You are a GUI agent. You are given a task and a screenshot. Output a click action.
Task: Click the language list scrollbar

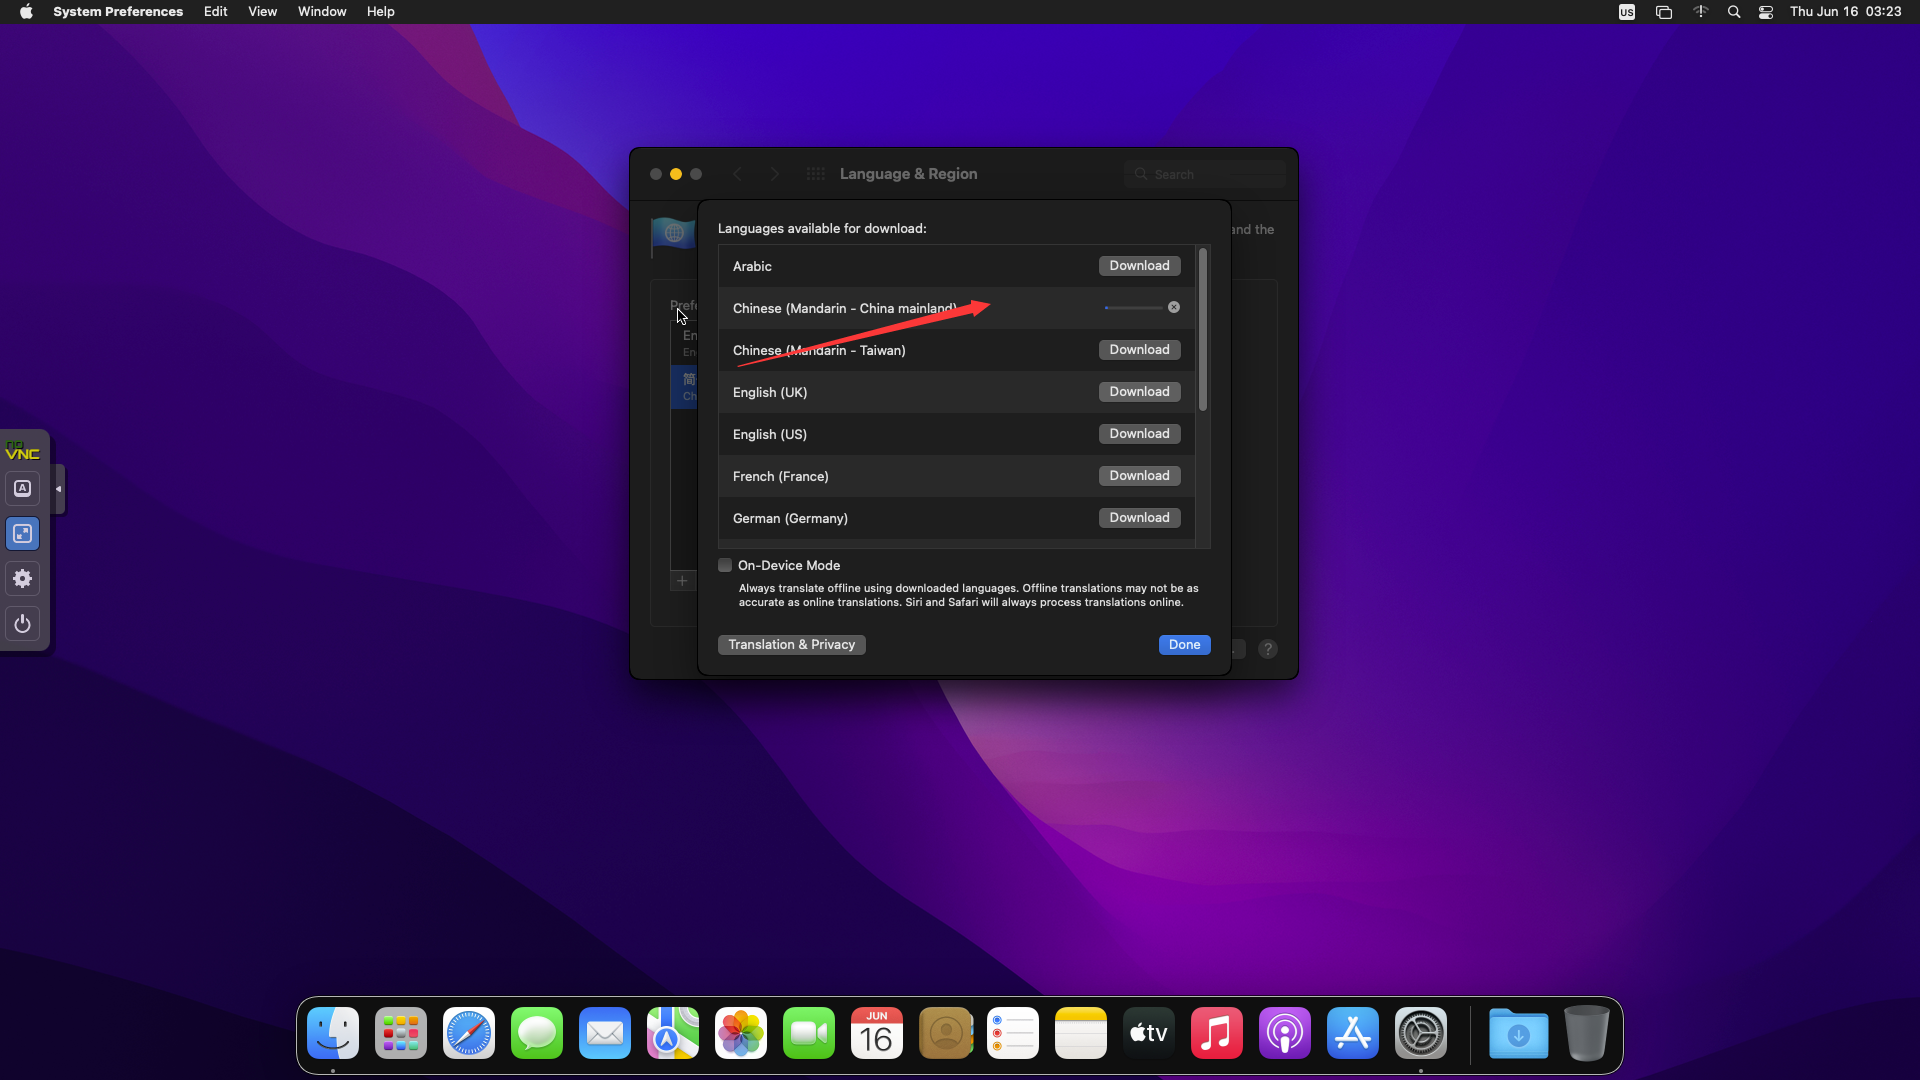pos(1203,329)
